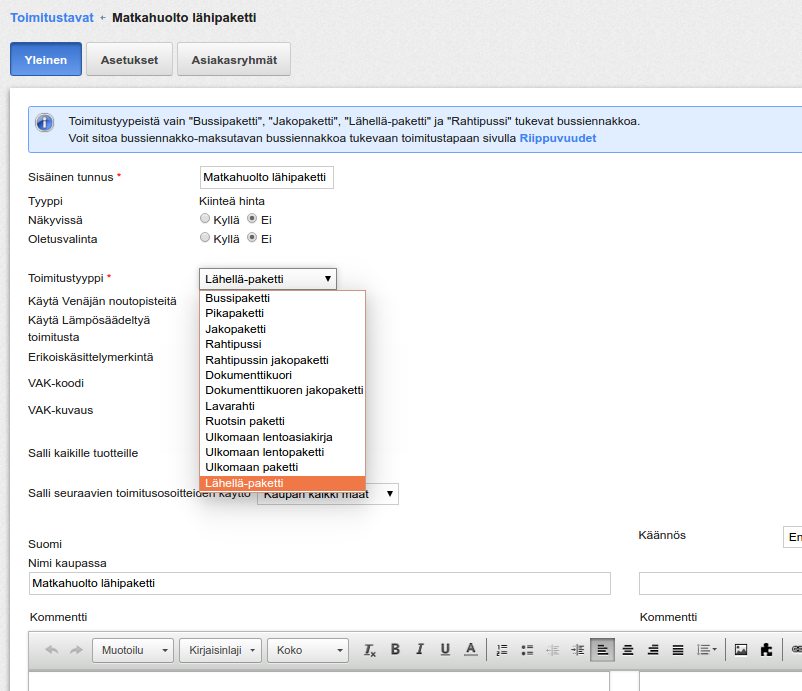This screenshot has height=691, width=802.
Task: Edit the Sisäinen tunnus field
Action: pyautogui.click(x=266, y=177)
